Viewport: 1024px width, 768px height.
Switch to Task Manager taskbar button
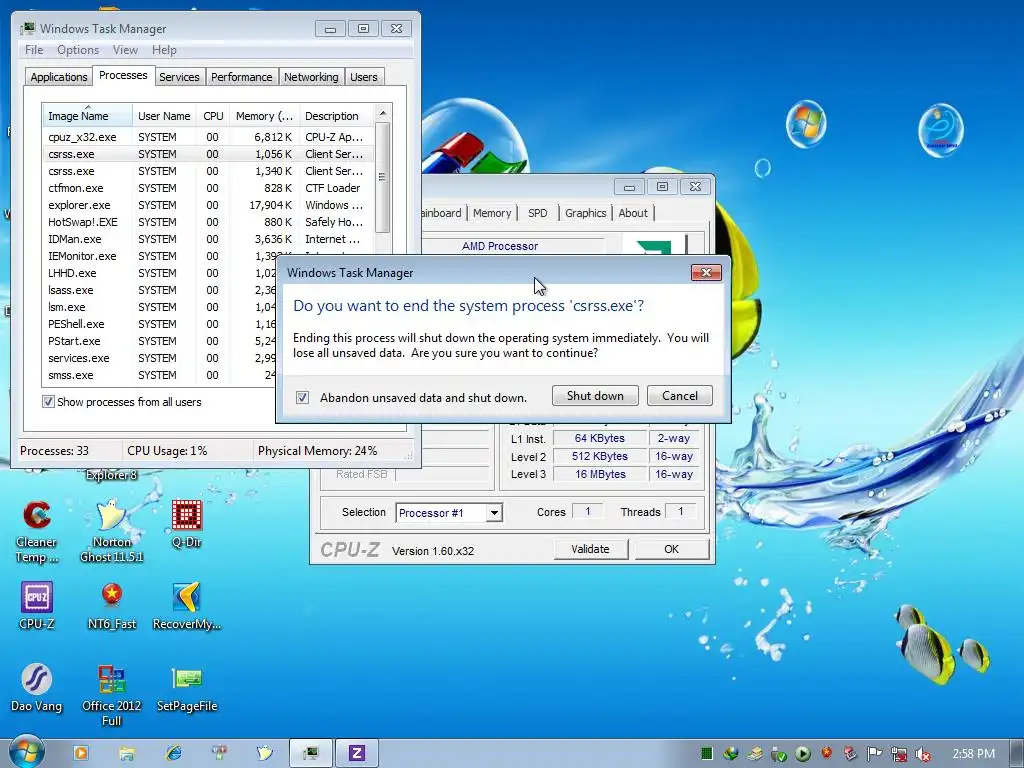(311, 753)
